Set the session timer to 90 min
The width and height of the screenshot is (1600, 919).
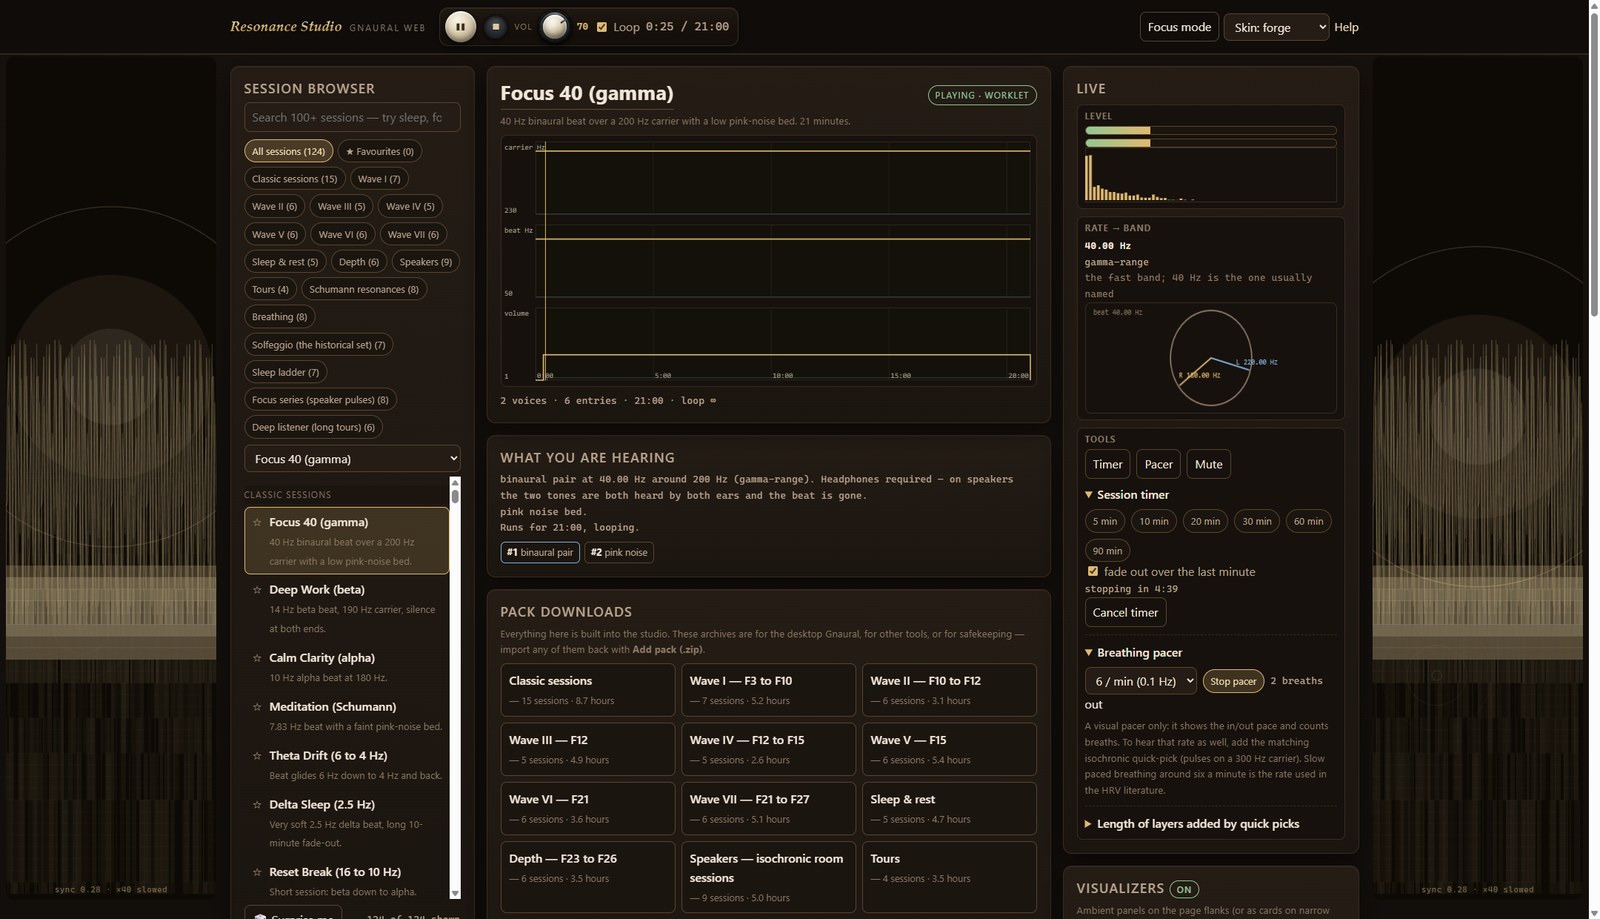pyautogui.click(x=1107, y=551)
